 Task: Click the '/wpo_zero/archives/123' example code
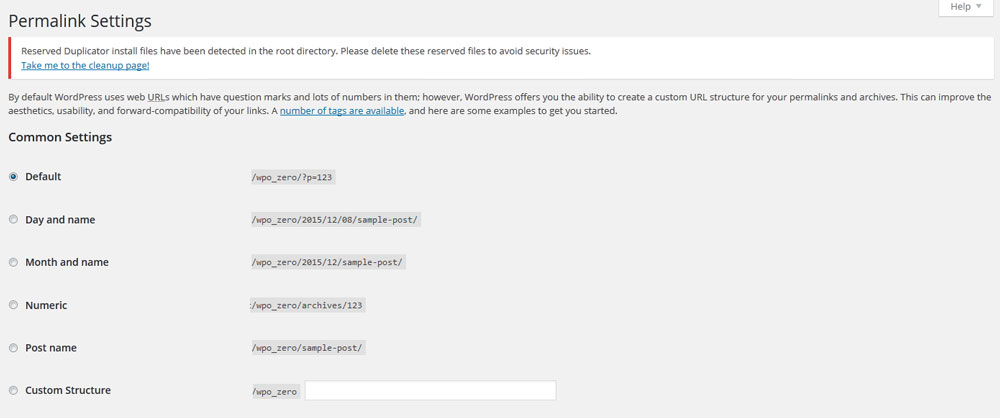[x=308, y=306]
